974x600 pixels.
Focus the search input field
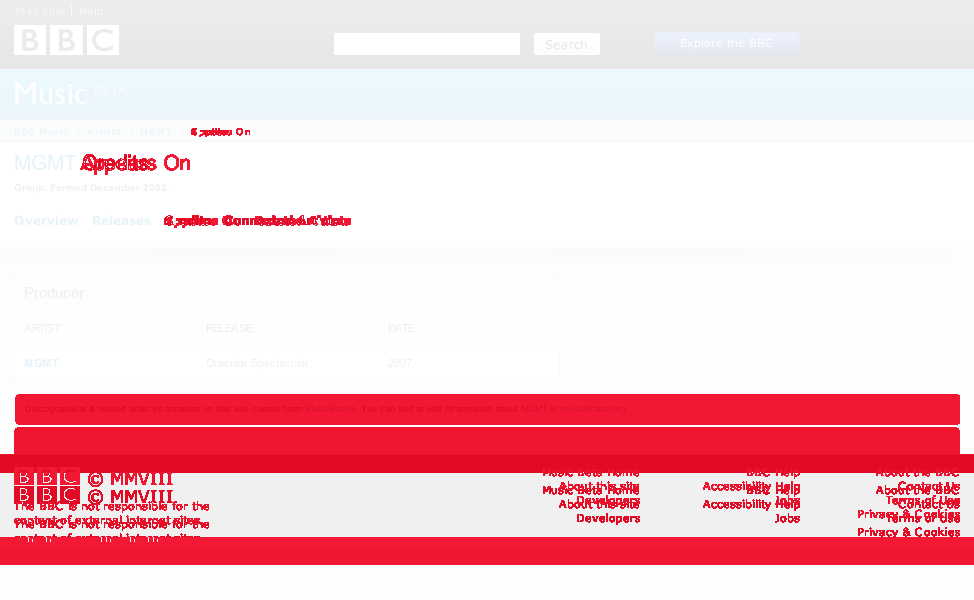[427, 44]
